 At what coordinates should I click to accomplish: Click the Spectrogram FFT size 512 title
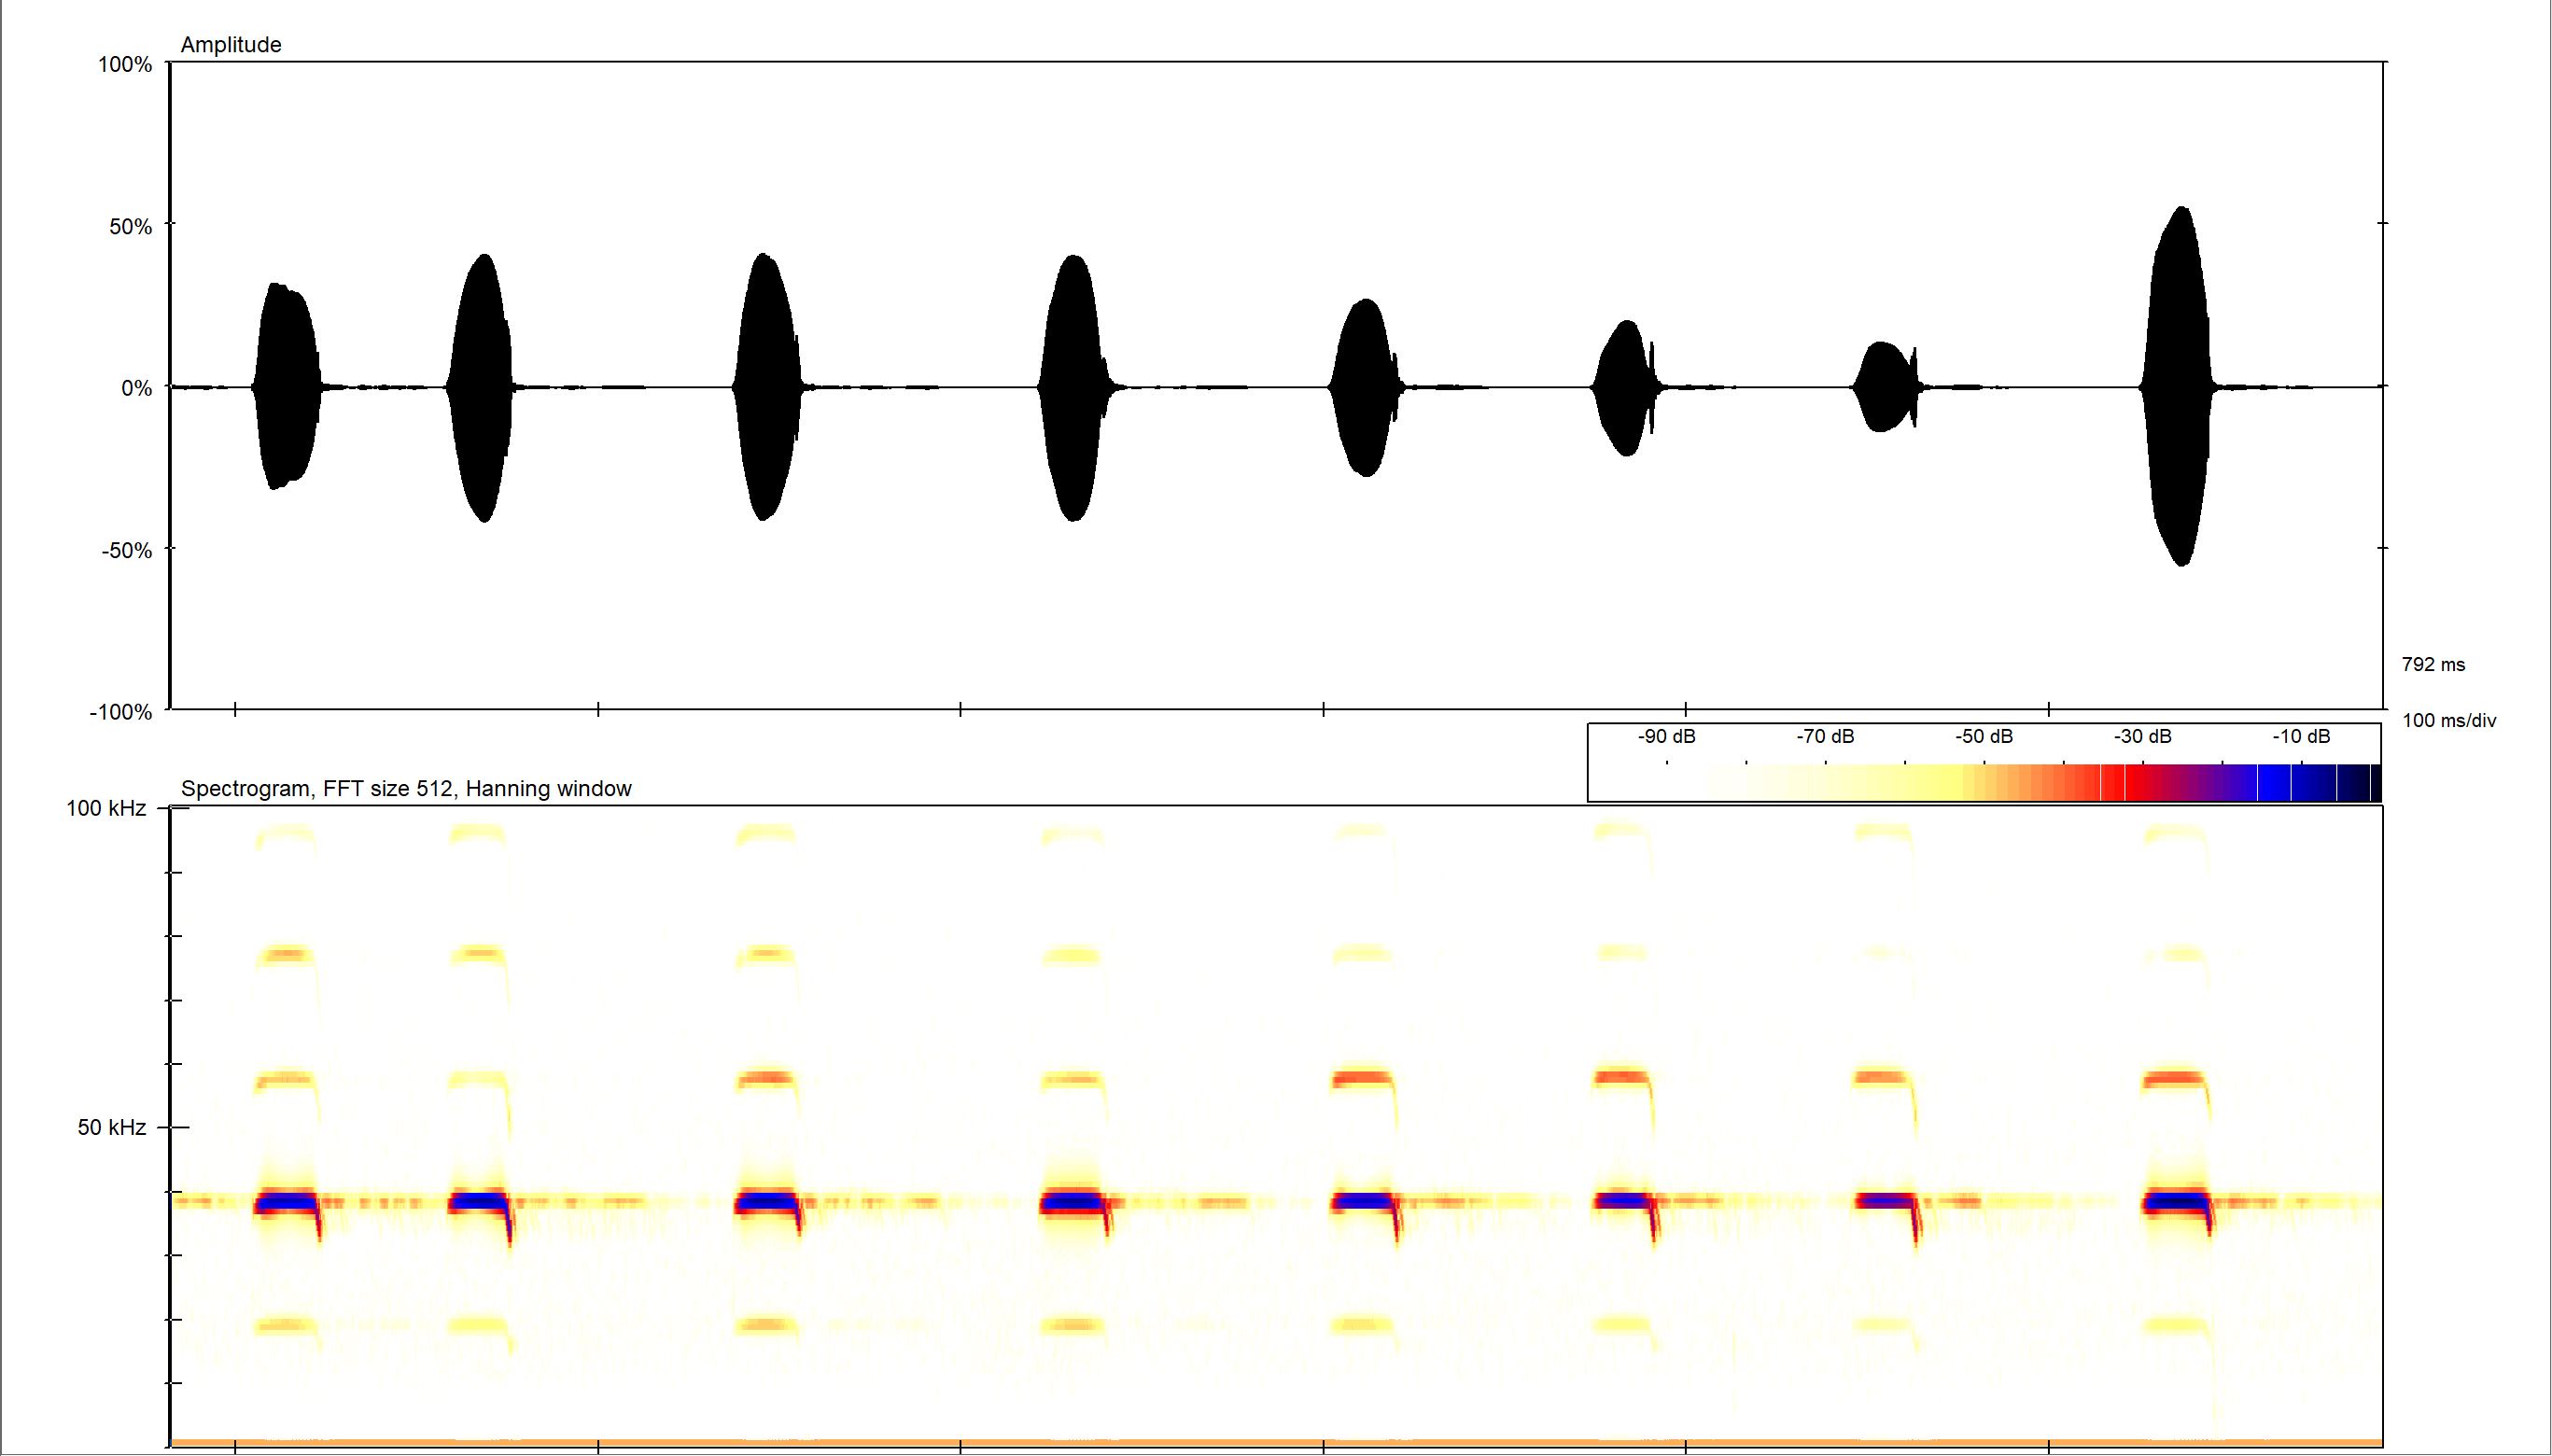coord(406,789)
